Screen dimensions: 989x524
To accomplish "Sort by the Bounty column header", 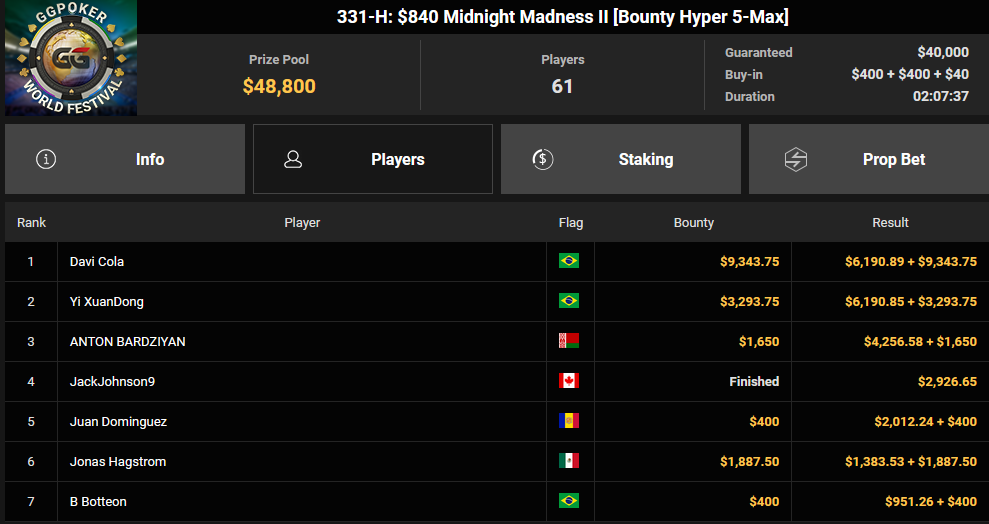I will pos(693,223).
